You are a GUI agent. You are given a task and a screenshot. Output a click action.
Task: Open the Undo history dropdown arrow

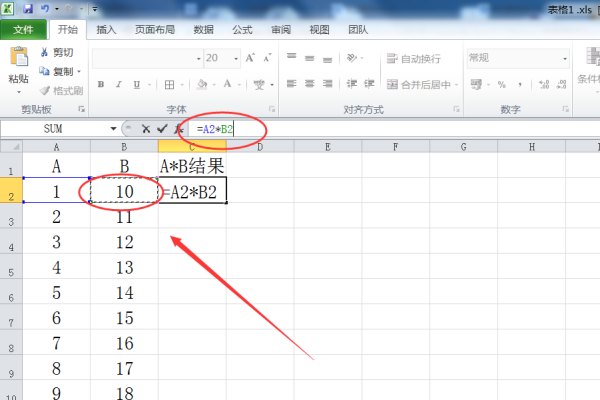coord(57,9)
